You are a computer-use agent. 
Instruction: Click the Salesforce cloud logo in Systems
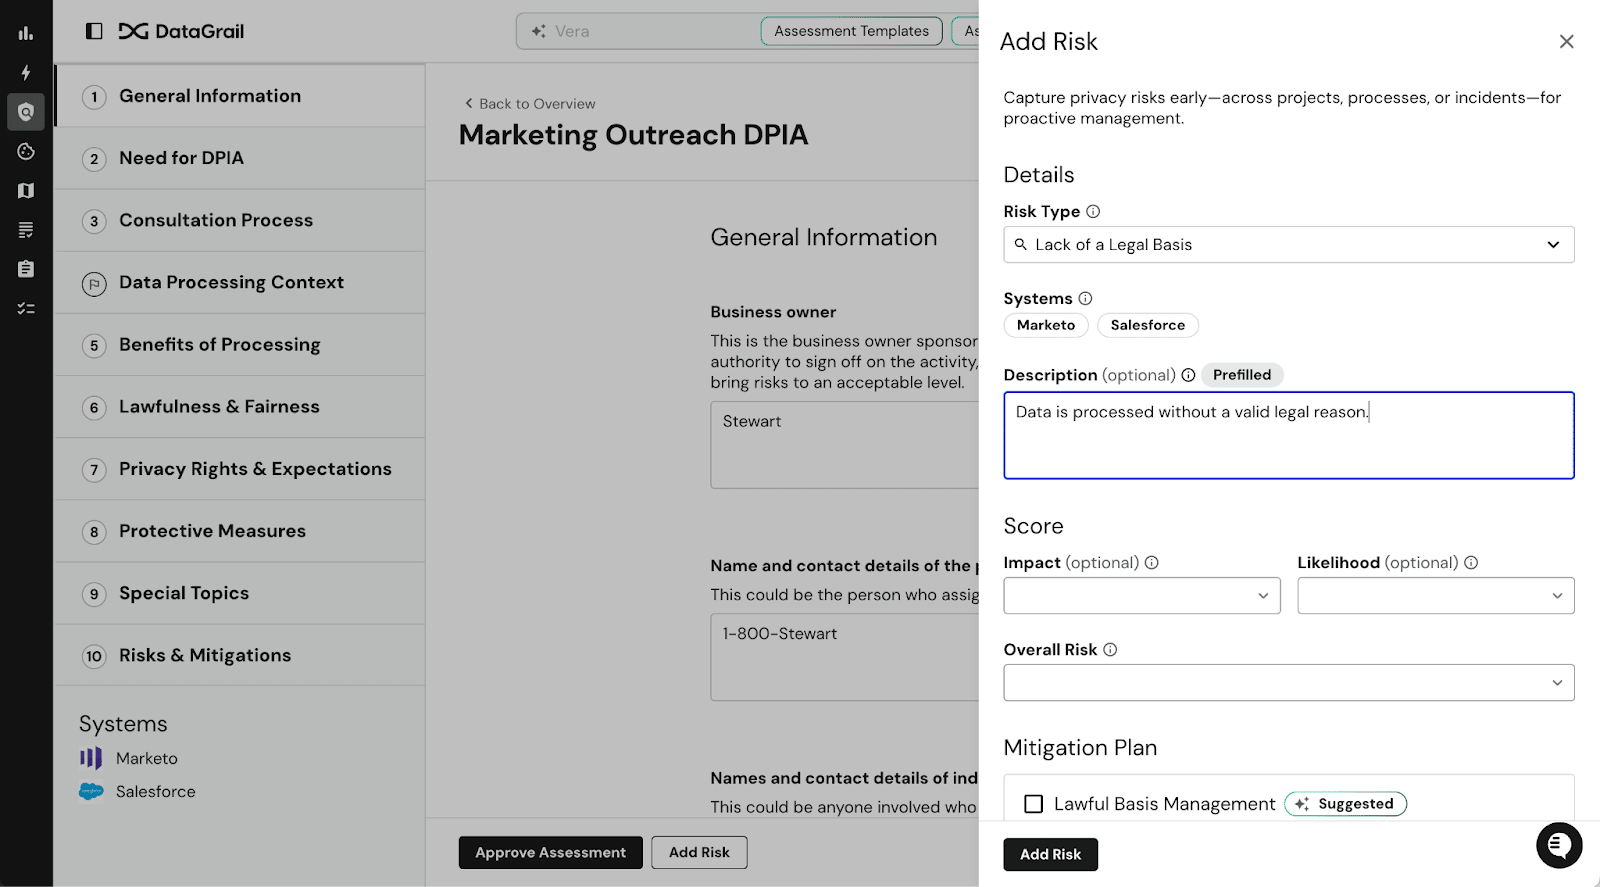[91, 791]
